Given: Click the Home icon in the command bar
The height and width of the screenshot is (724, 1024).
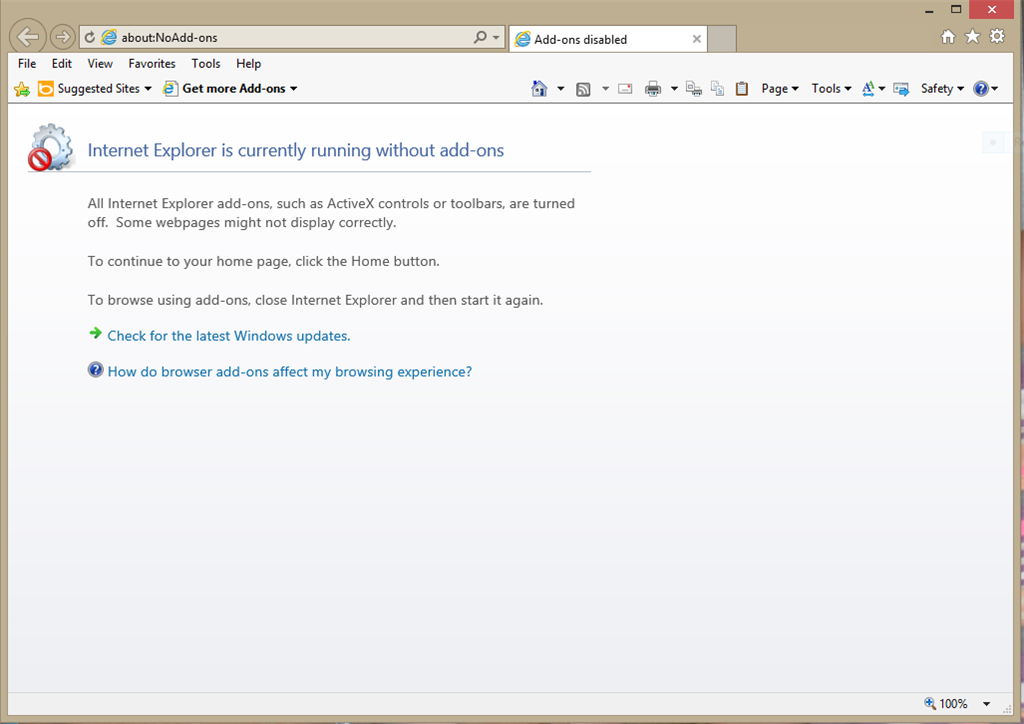Looking at the screenshot, I should [539, 89].
